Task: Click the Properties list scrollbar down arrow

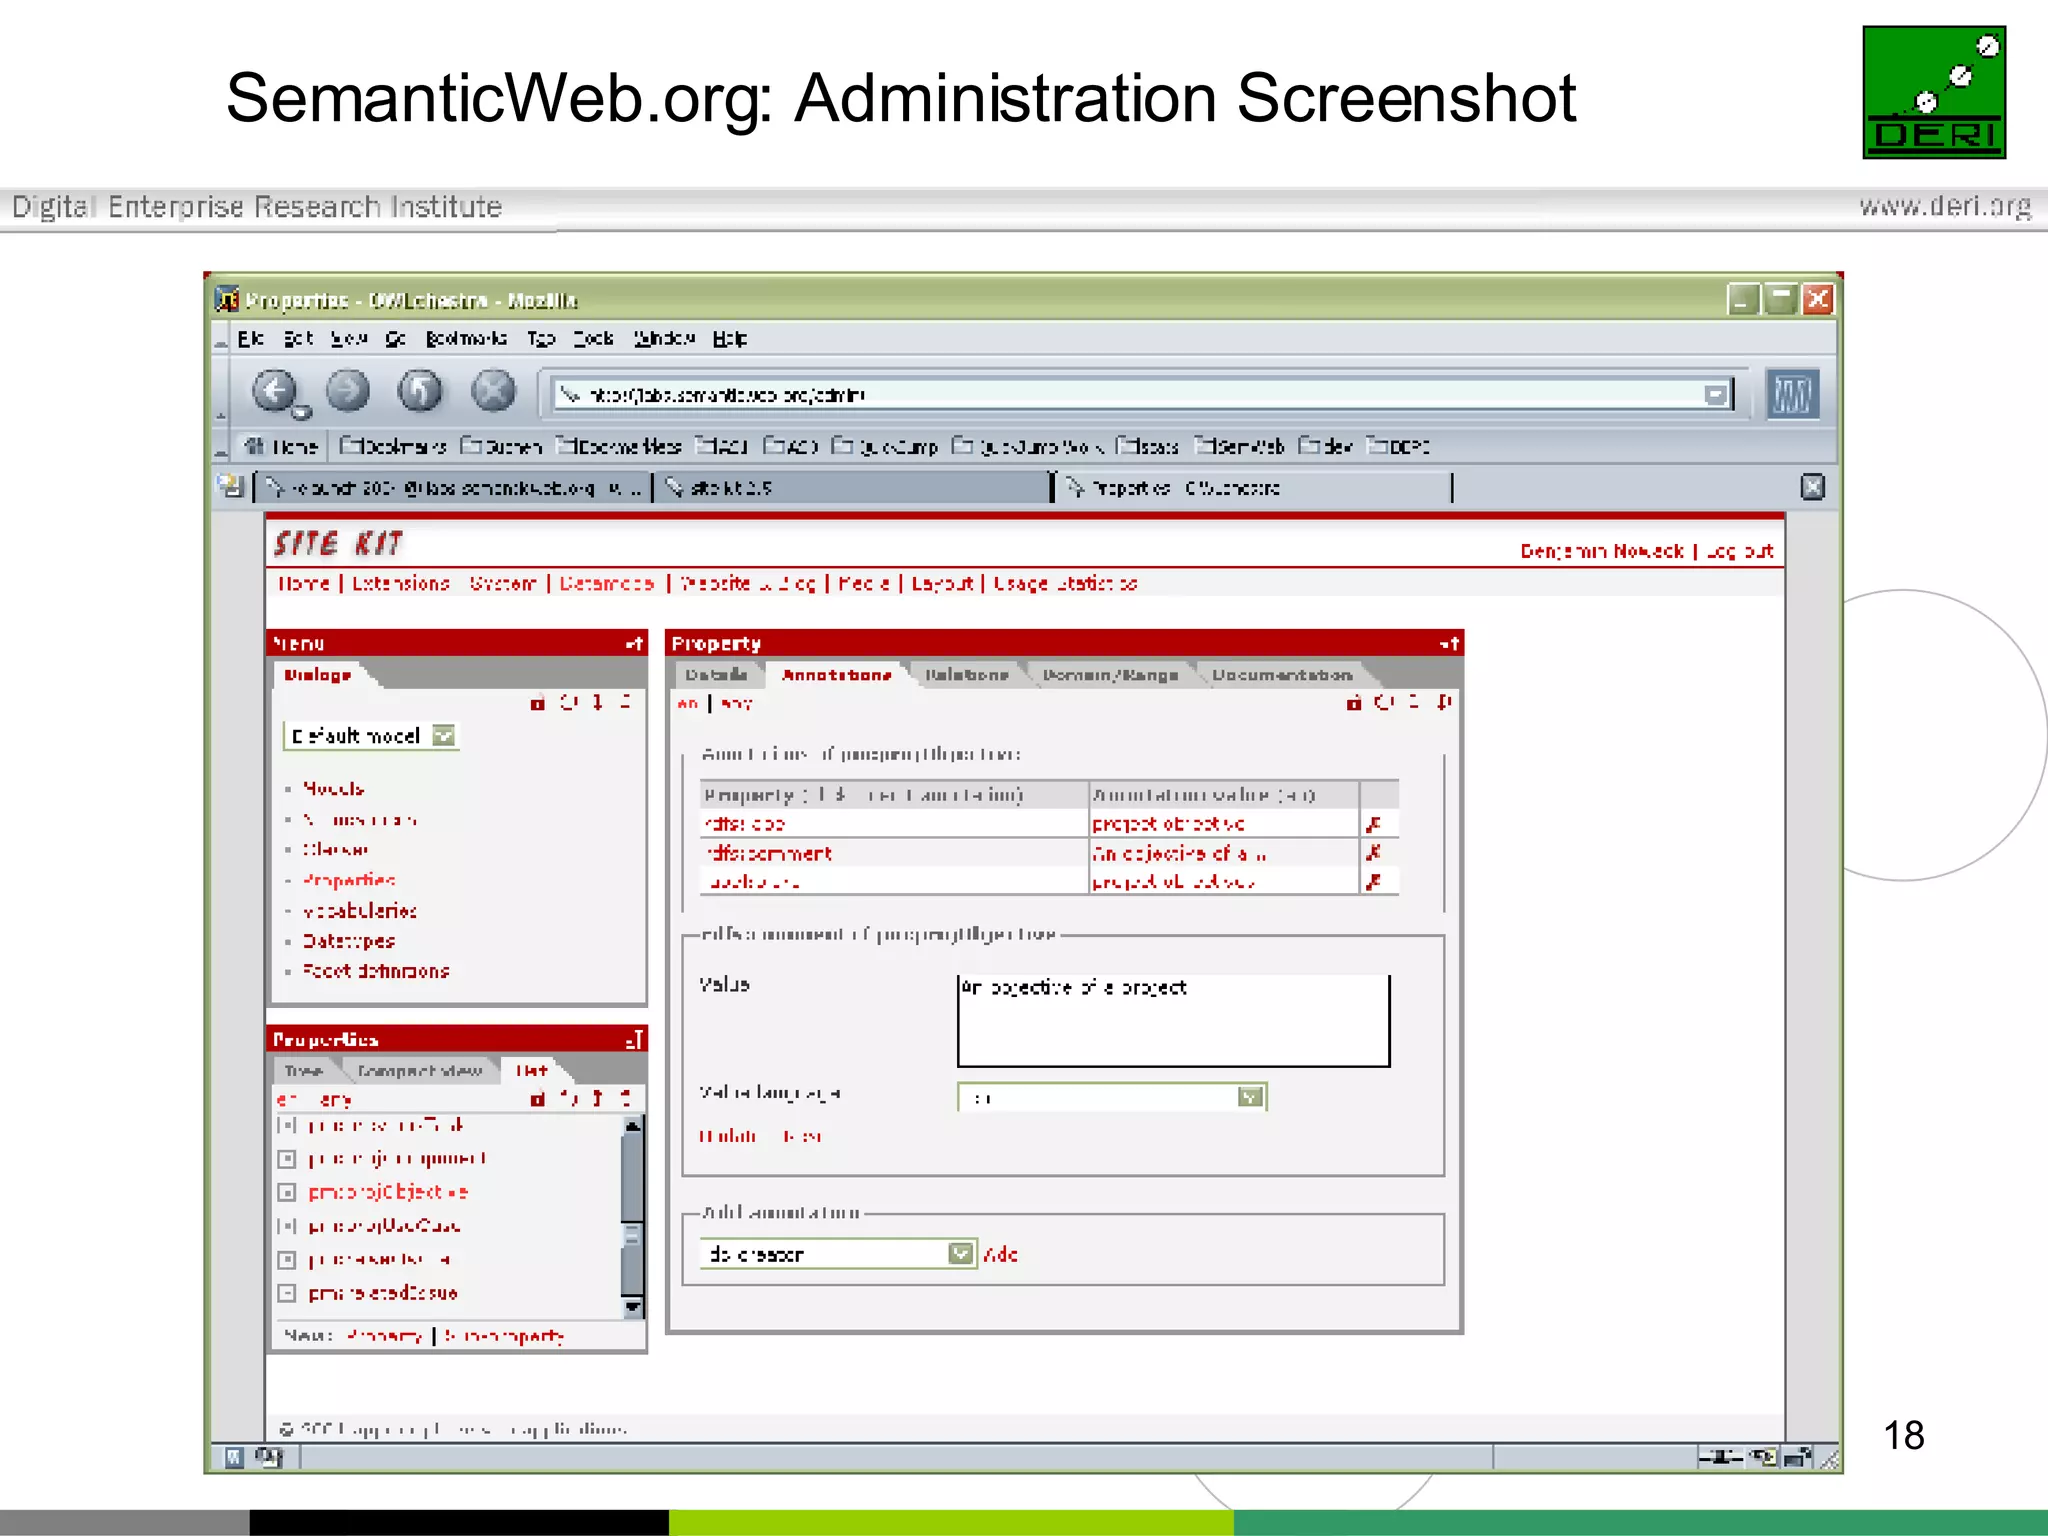Action: tap(632, 1307)
